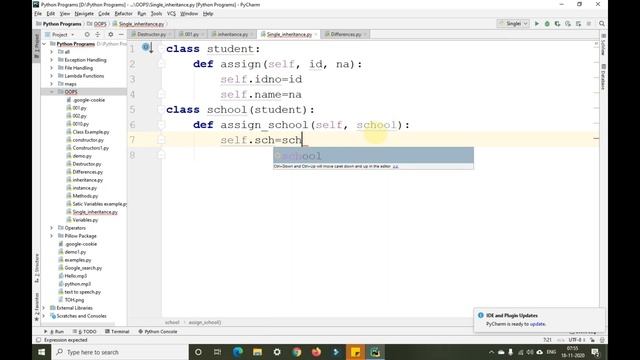Click UTF-8 encoding in status bar
Viewport: 640px width, 360px height.
click(x=576, y=340)
